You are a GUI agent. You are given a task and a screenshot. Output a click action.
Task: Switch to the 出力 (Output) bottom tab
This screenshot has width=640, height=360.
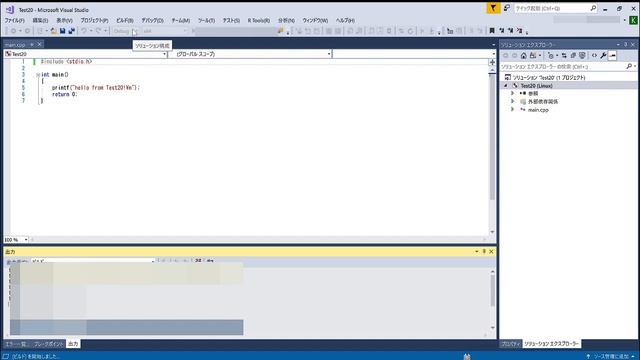pyautogui.click(x=73, y=344)
